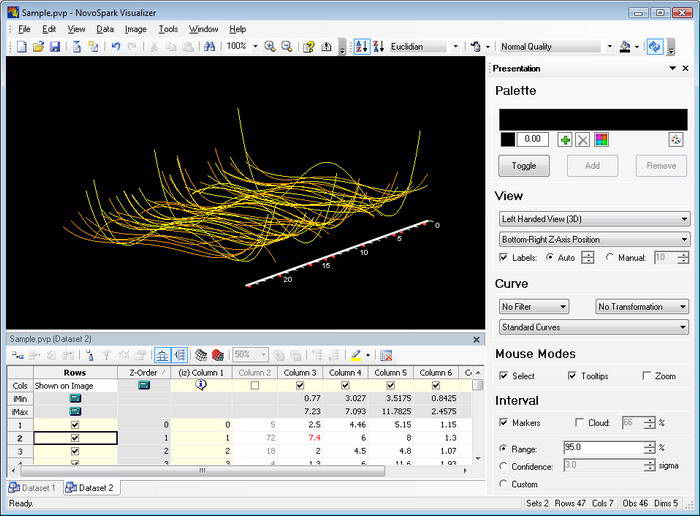Screen dimensions: 700x516
Task: Click the teal icon in the iMin row
Action: (75, 398)
